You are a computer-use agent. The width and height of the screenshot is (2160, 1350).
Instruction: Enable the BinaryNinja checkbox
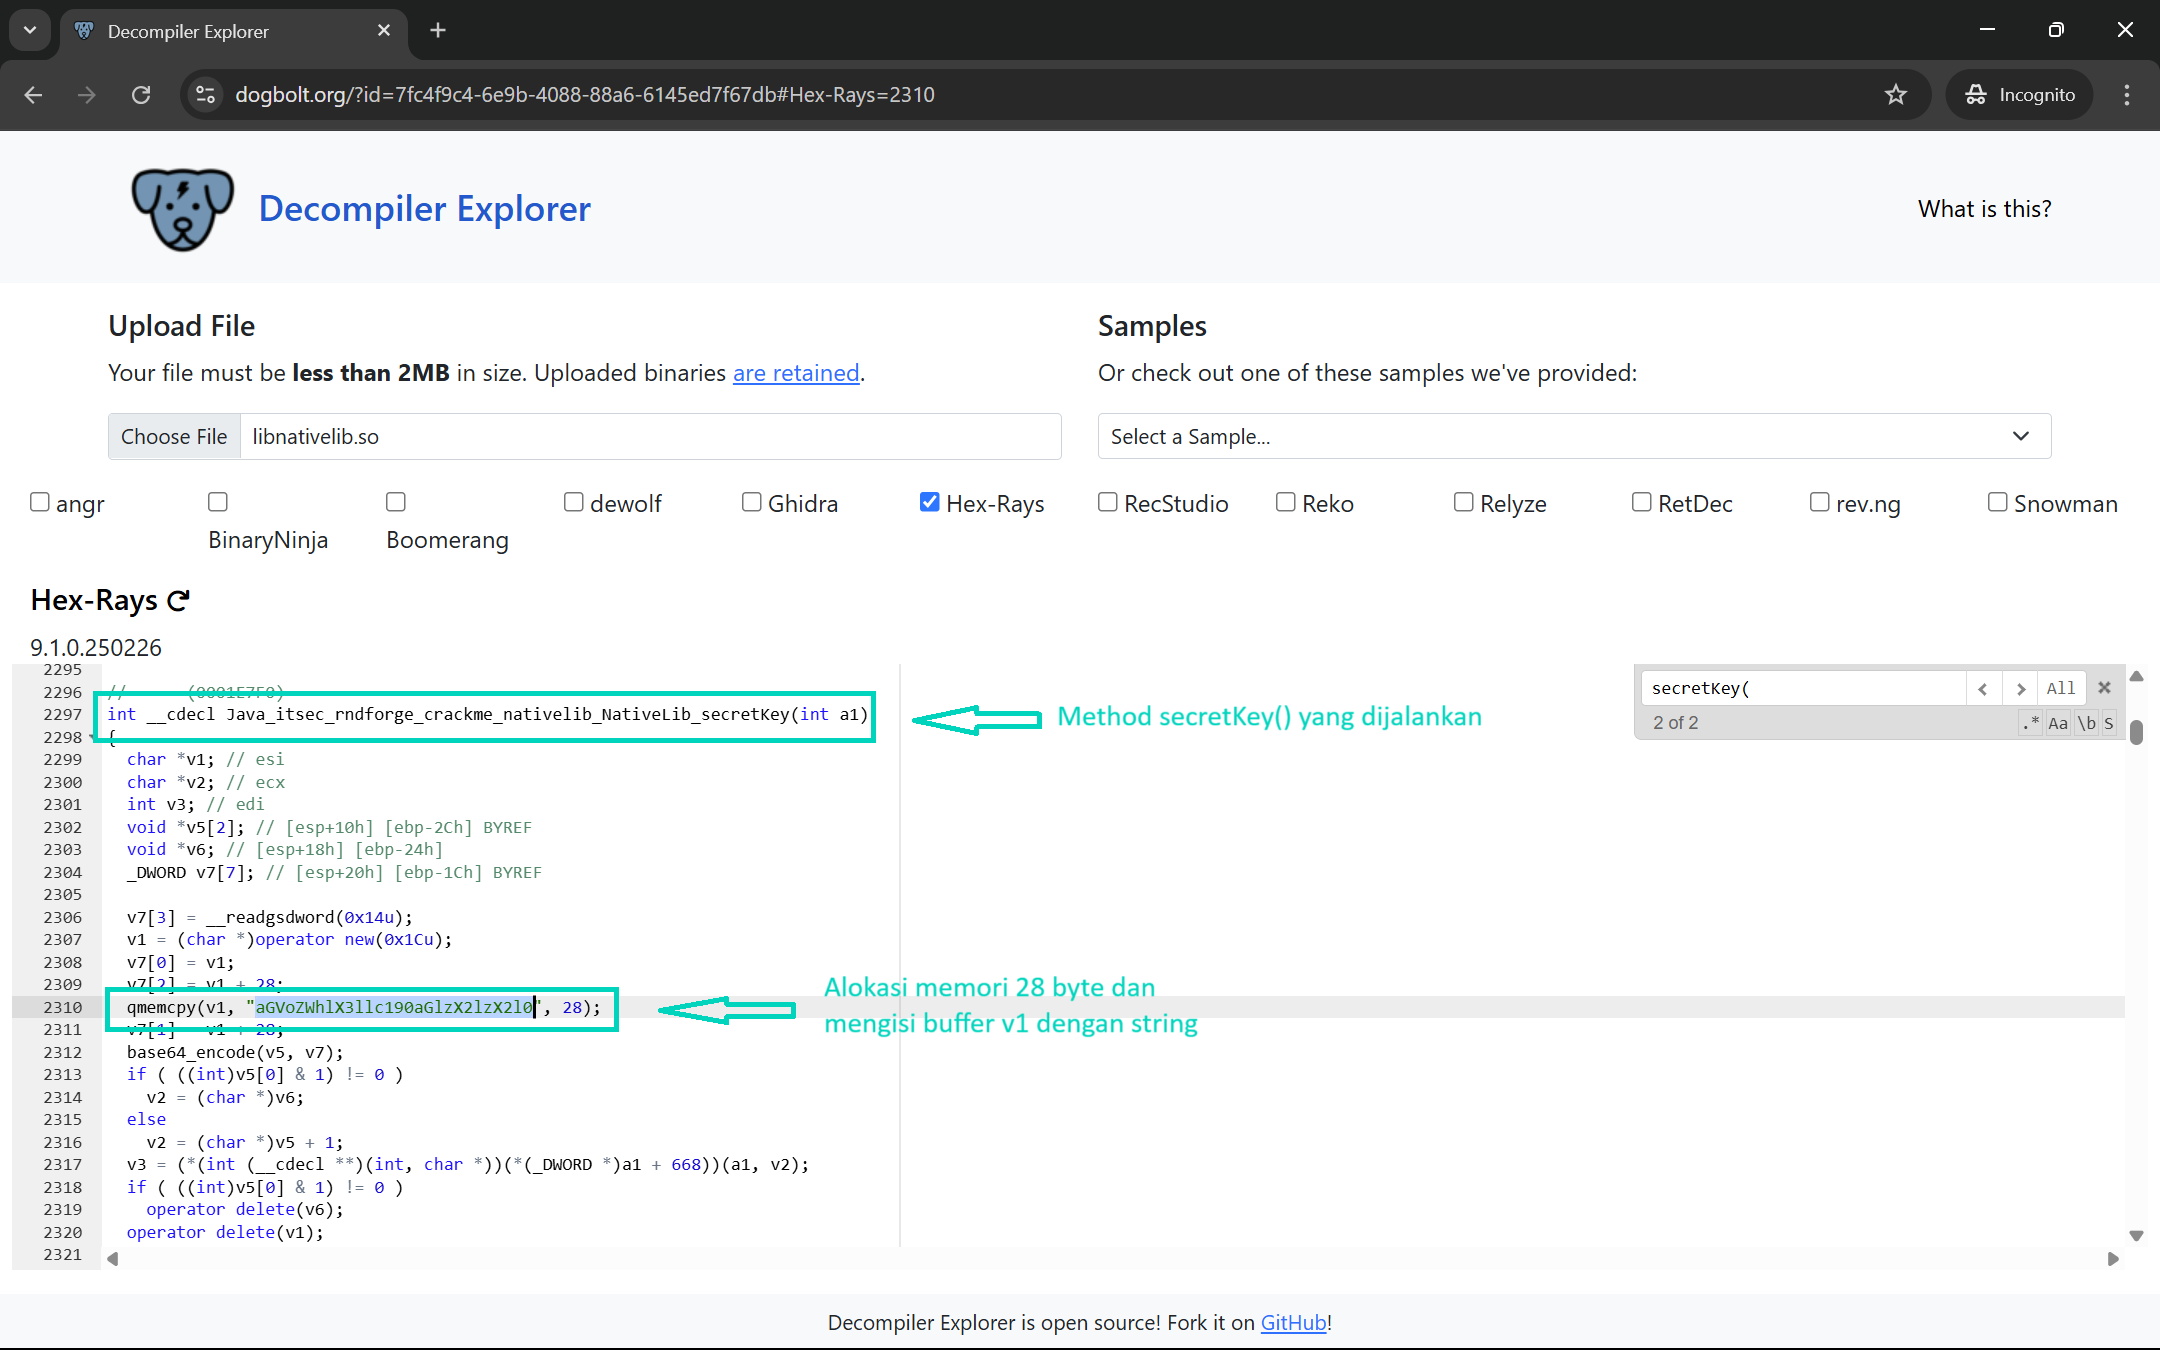coord(218,502)
